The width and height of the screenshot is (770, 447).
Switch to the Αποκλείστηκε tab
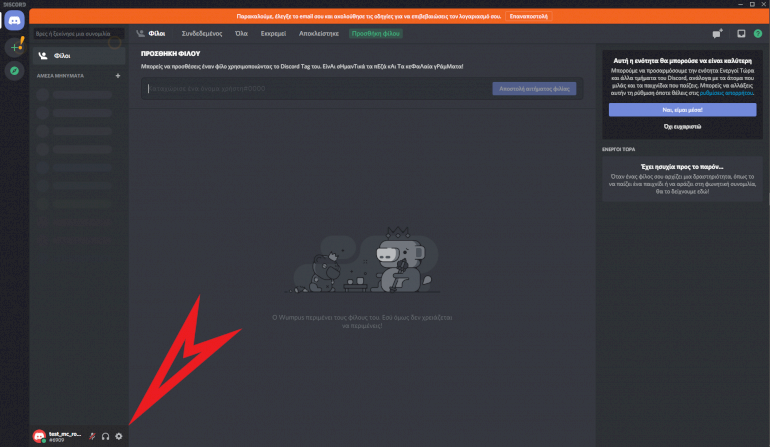(319, 33)
